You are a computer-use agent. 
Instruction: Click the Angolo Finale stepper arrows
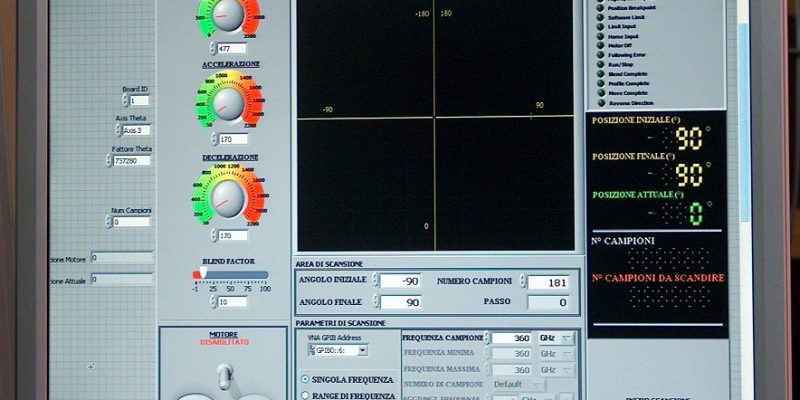tap(376, 301)
